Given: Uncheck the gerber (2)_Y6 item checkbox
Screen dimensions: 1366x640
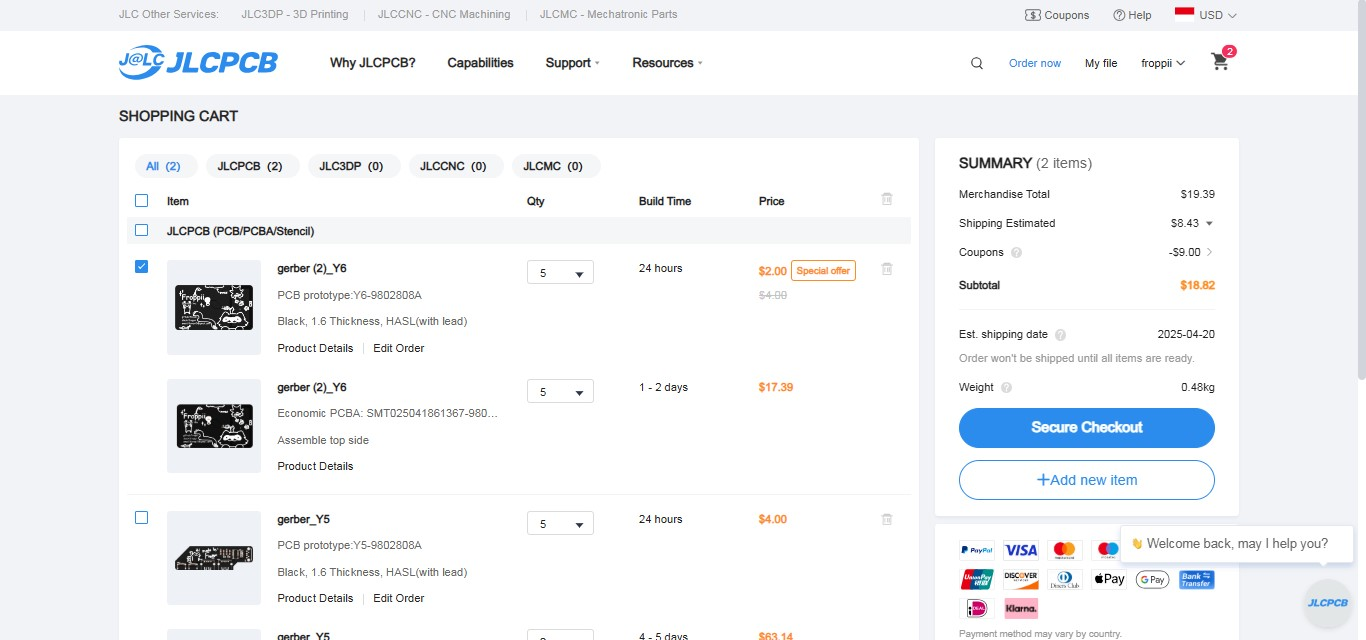Looking at the screenshot, I should coord(141,266).
